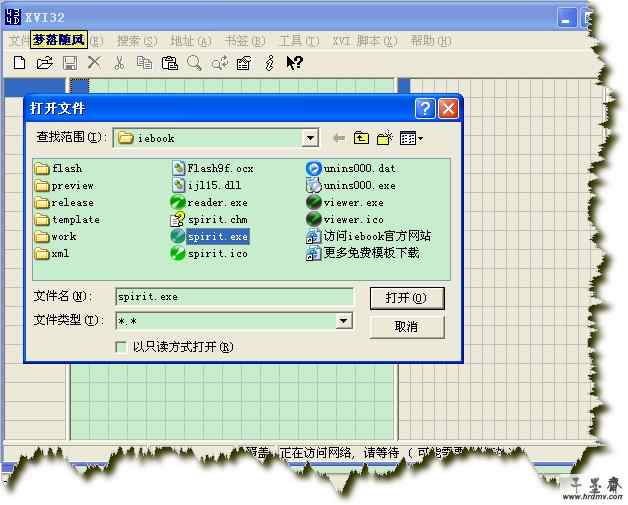Select 更多免费模板下载 shortcut
This screenshot has width=628, height=505.
(x=363, y=253)
